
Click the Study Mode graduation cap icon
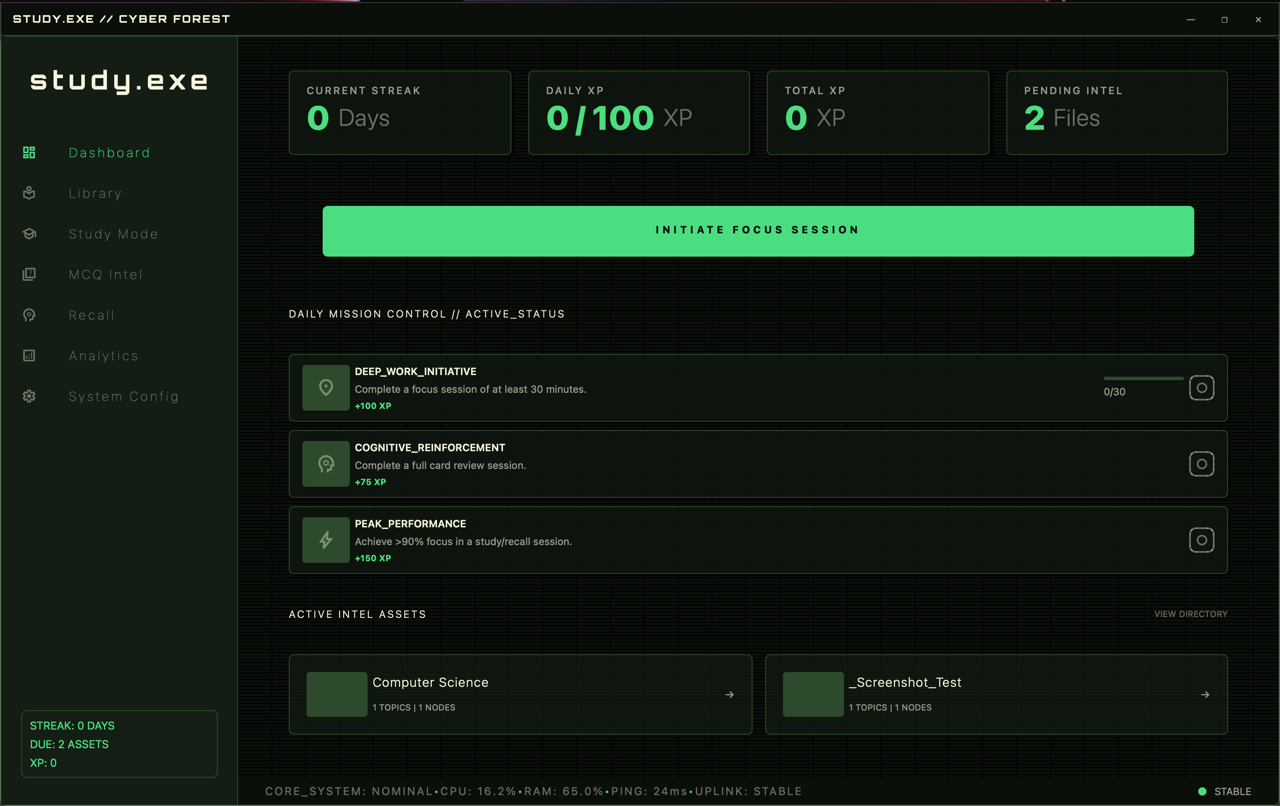pos(29,234)
